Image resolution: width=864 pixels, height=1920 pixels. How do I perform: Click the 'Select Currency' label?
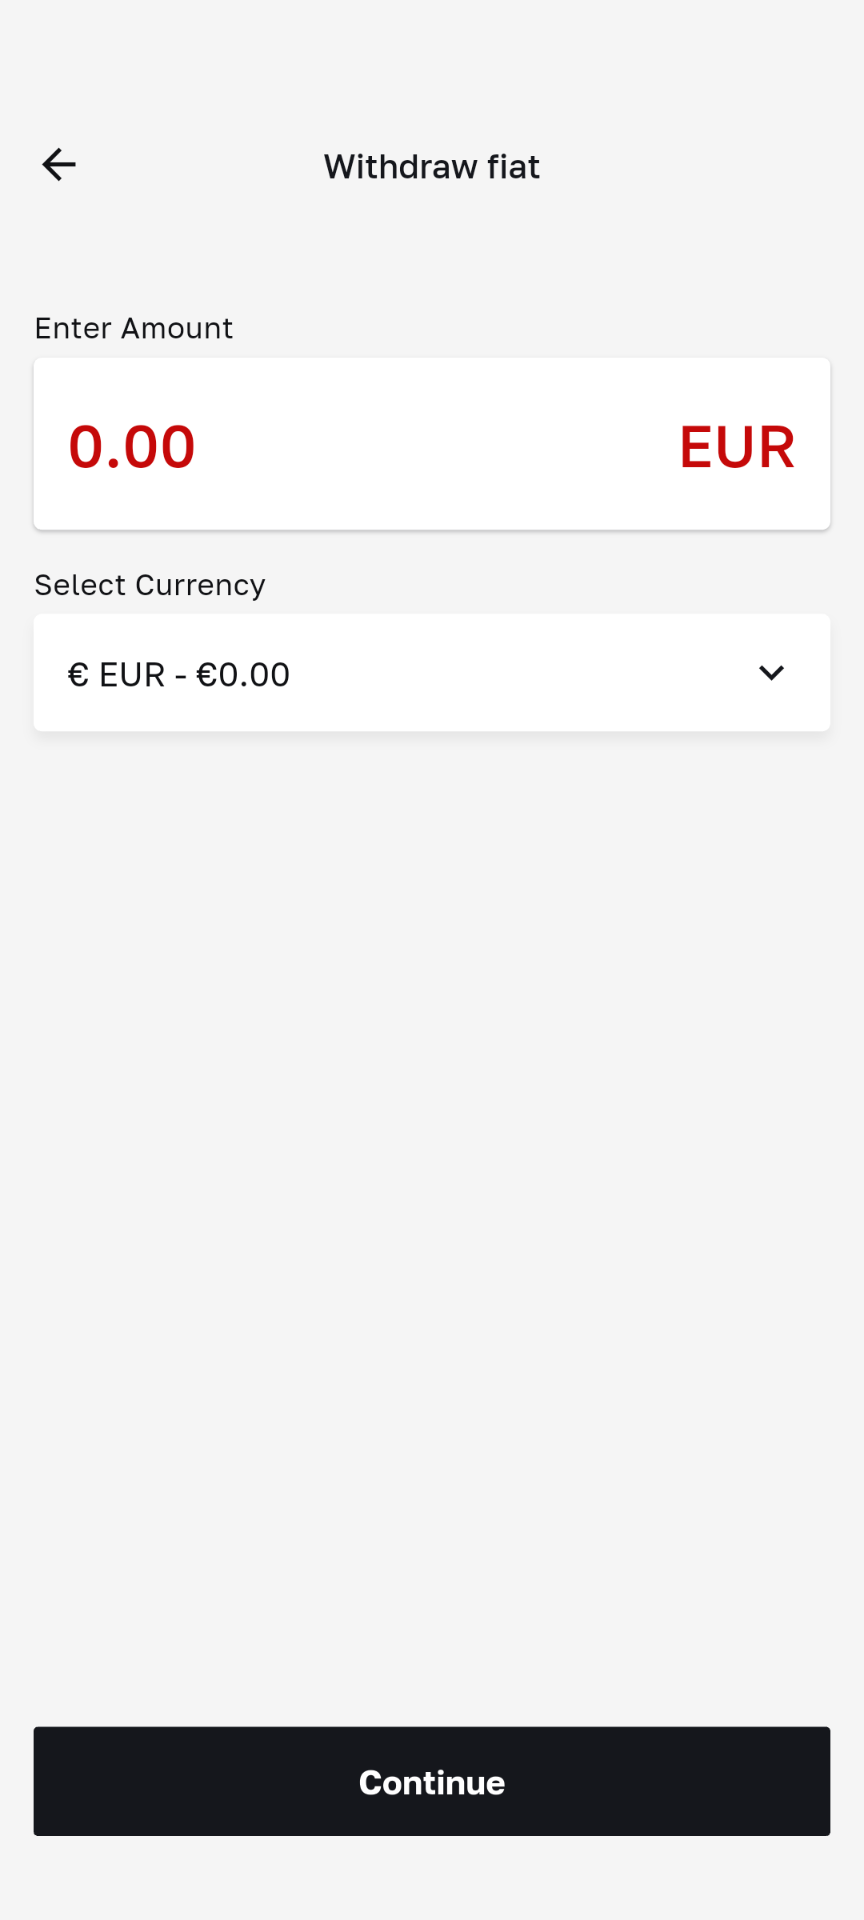click(x=150, y=585)
